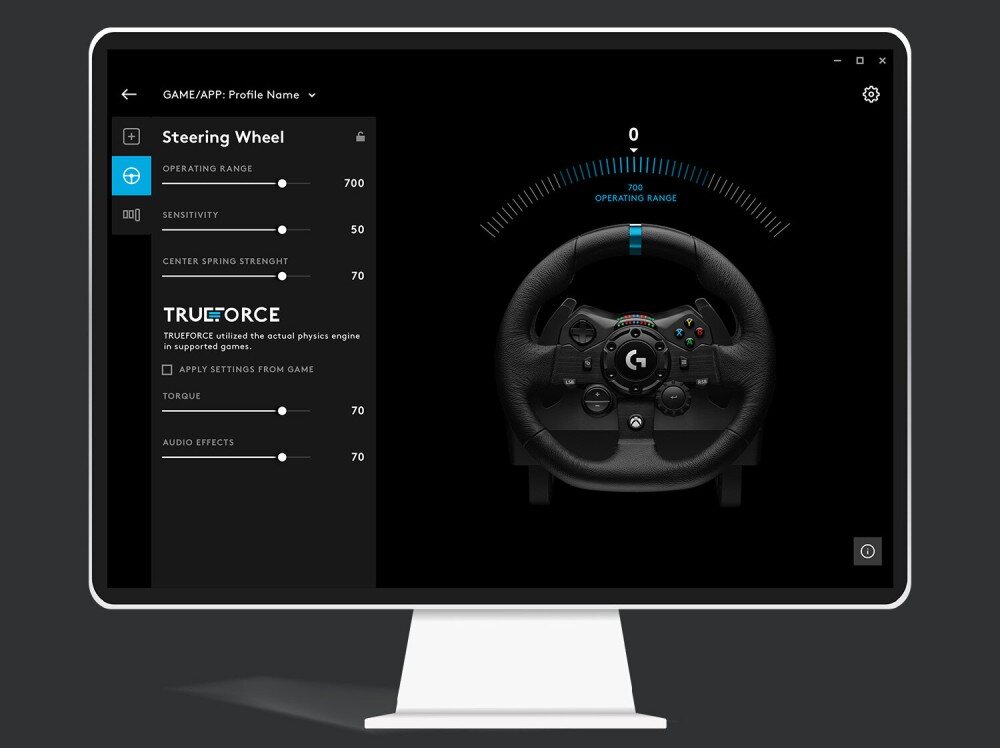Image resolution: width=1000 pixels, height=748 pixels.
Task: Click the Center Spring Strength slider handle
Action: [x=282, y=276]
